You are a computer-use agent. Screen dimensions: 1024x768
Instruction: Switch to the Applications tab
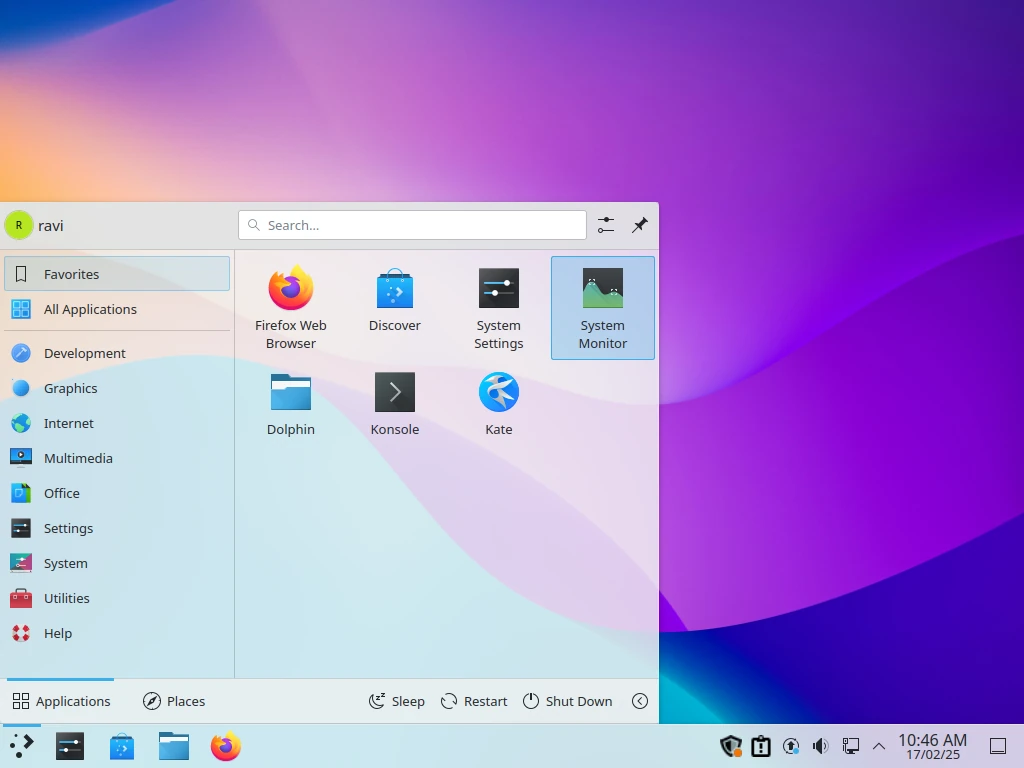point(61,701)
